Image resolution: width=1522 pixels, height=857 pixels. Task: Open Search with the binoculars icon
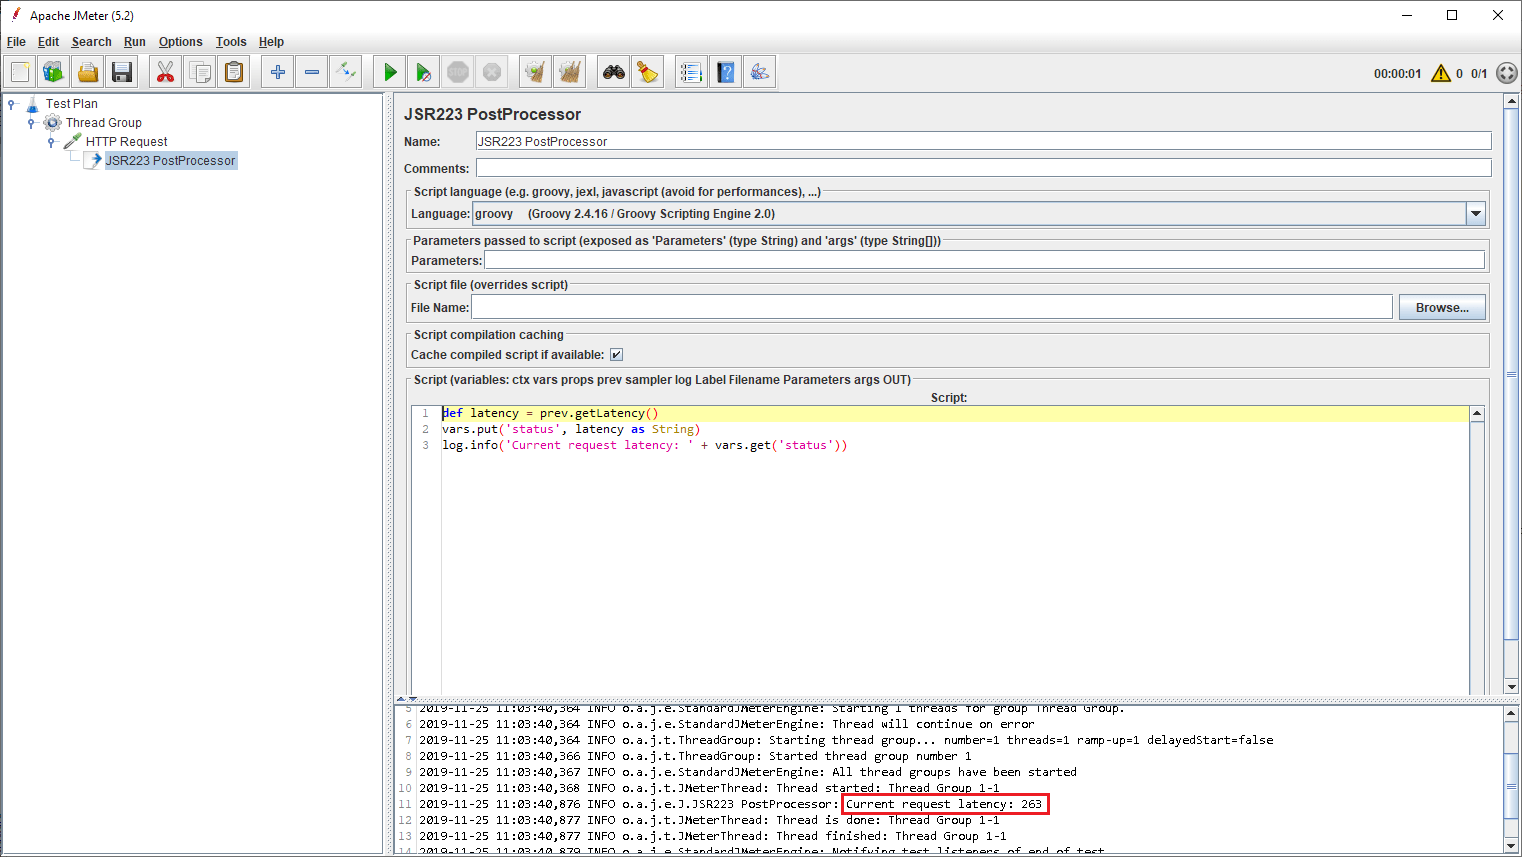614,72
